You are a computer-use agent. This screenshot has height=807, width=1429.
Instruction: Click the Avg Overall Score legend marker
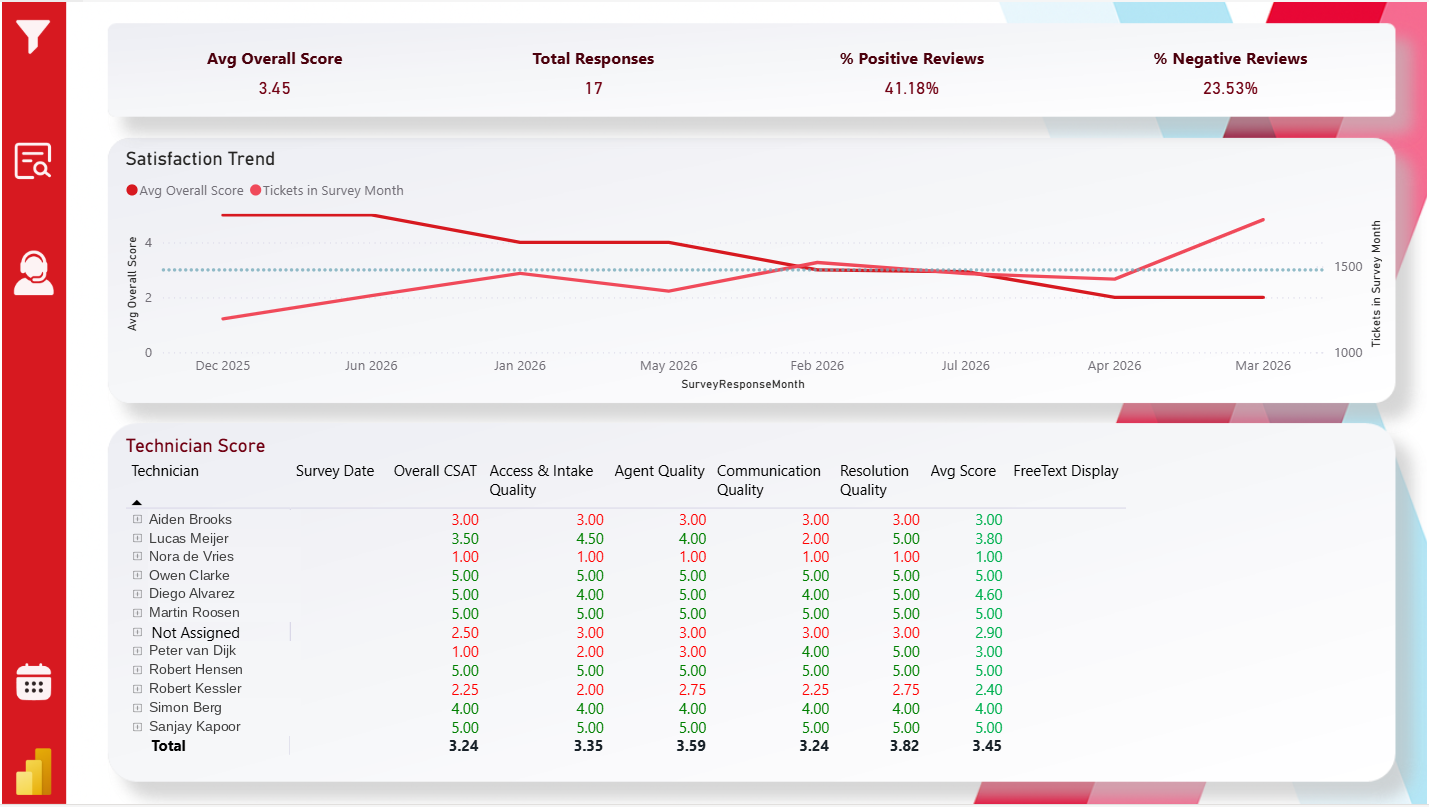click(132, 191)
